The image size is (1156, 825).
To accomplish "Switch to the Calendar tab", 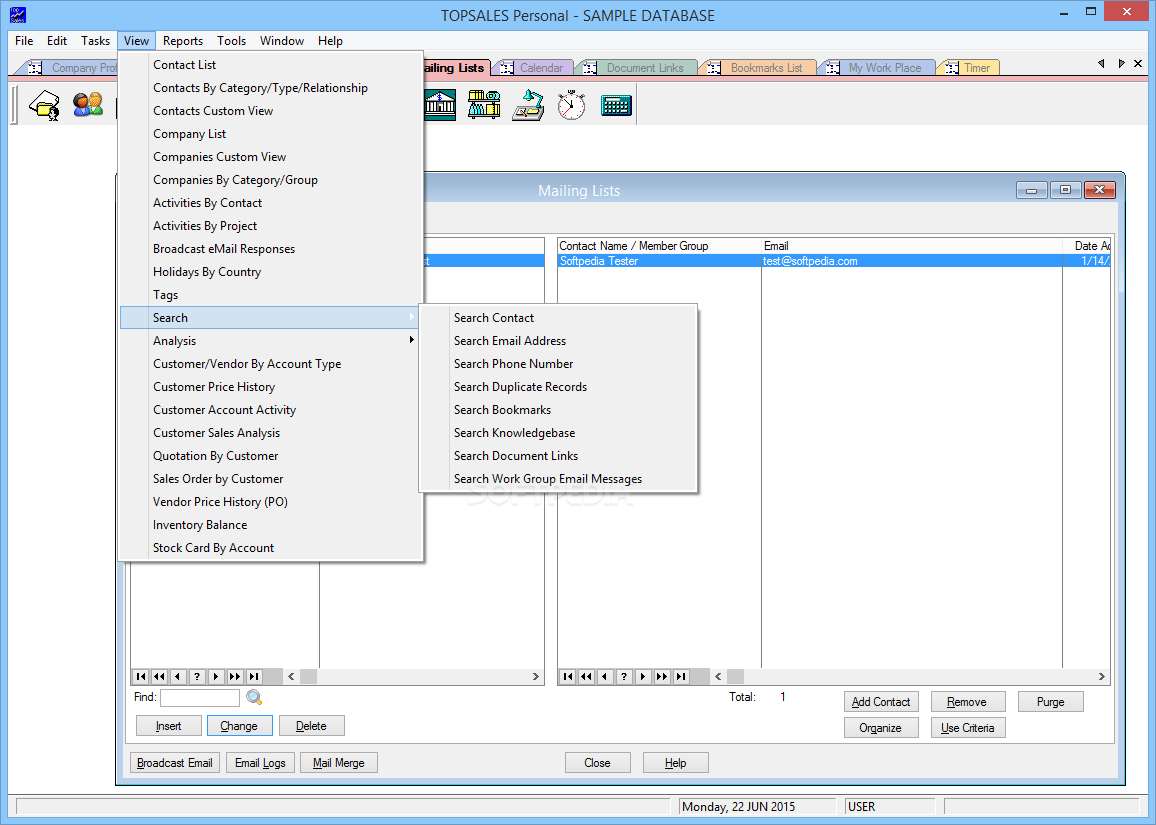I will (x=534, y=68).
